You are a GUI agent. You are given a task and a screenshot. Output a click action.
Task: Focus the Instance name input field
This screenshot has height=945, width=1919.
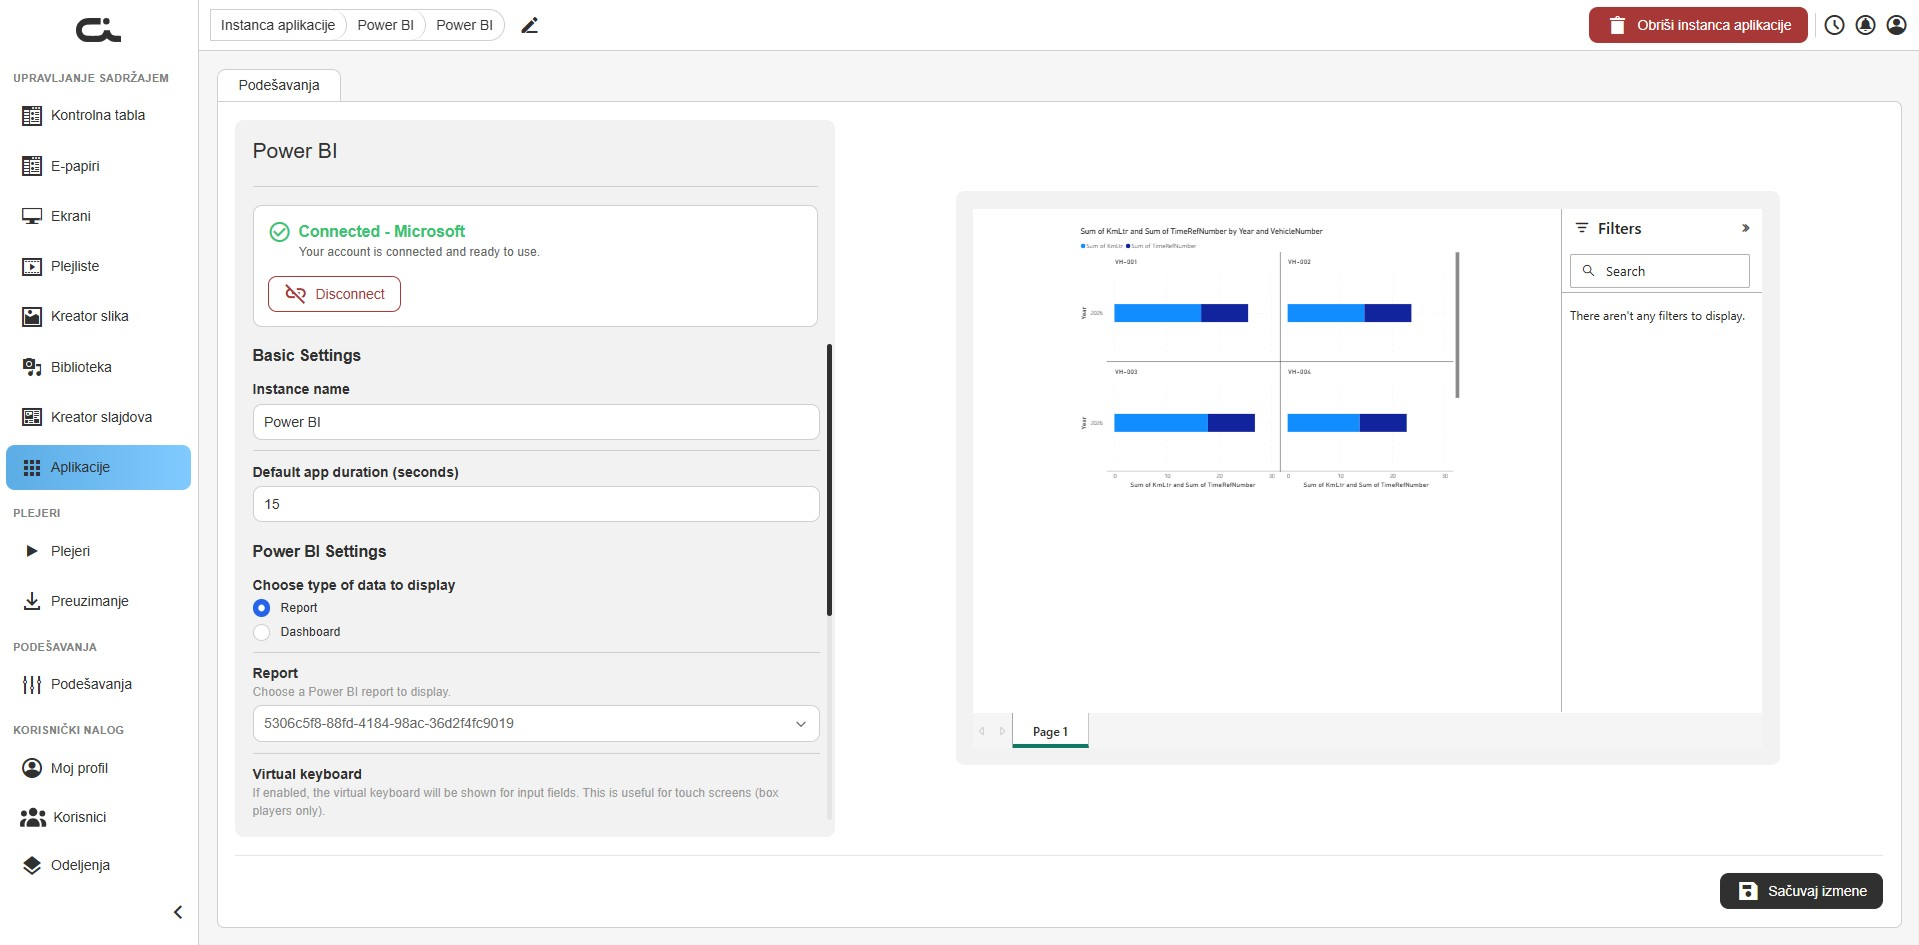point(536,422)
